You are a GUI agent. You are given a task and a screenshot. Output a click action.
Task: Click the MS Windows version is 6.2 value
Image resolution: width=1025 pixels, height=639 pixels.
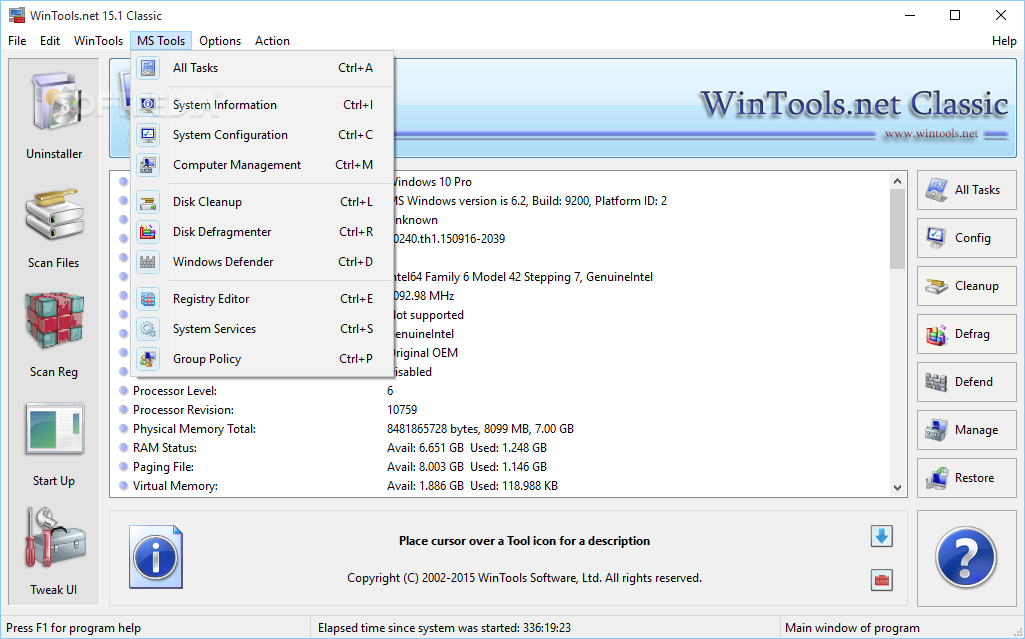(530, 201)
